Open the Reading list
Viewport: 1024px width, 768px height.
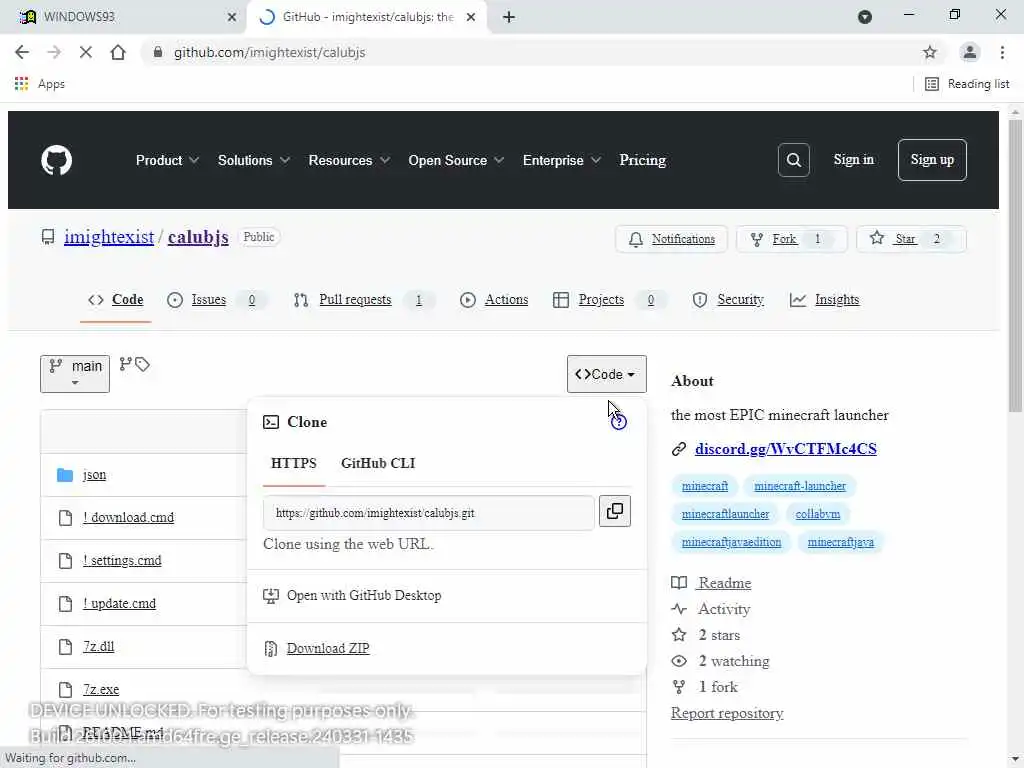[968, 84]
